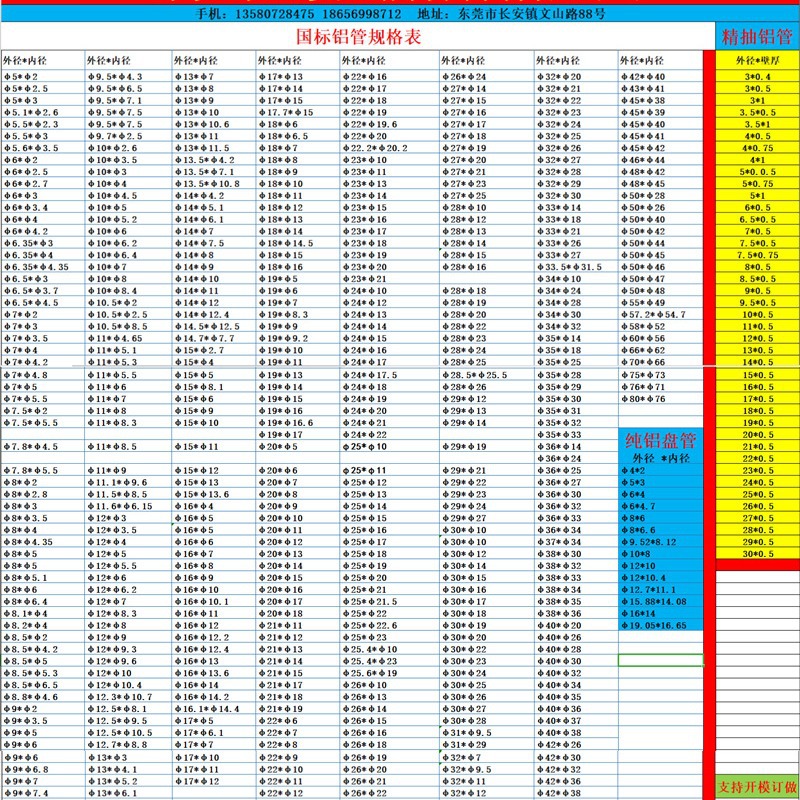Select the empty green-outlined active cell
800x800 pixels.
(660, 660)
